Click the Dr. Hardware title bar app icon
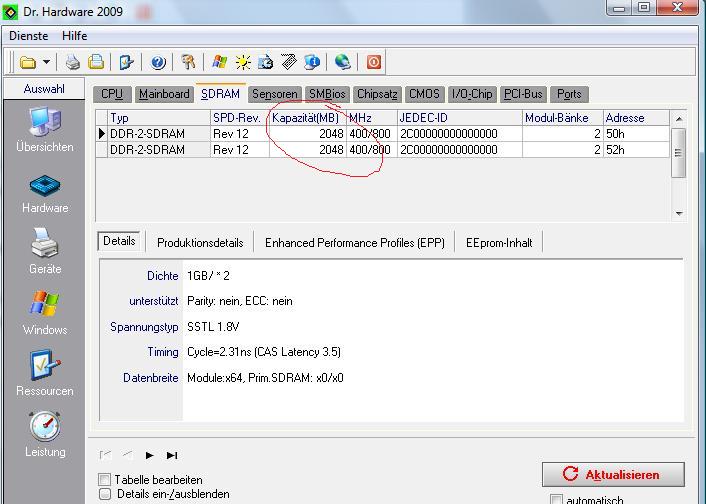 click(10, 12)
